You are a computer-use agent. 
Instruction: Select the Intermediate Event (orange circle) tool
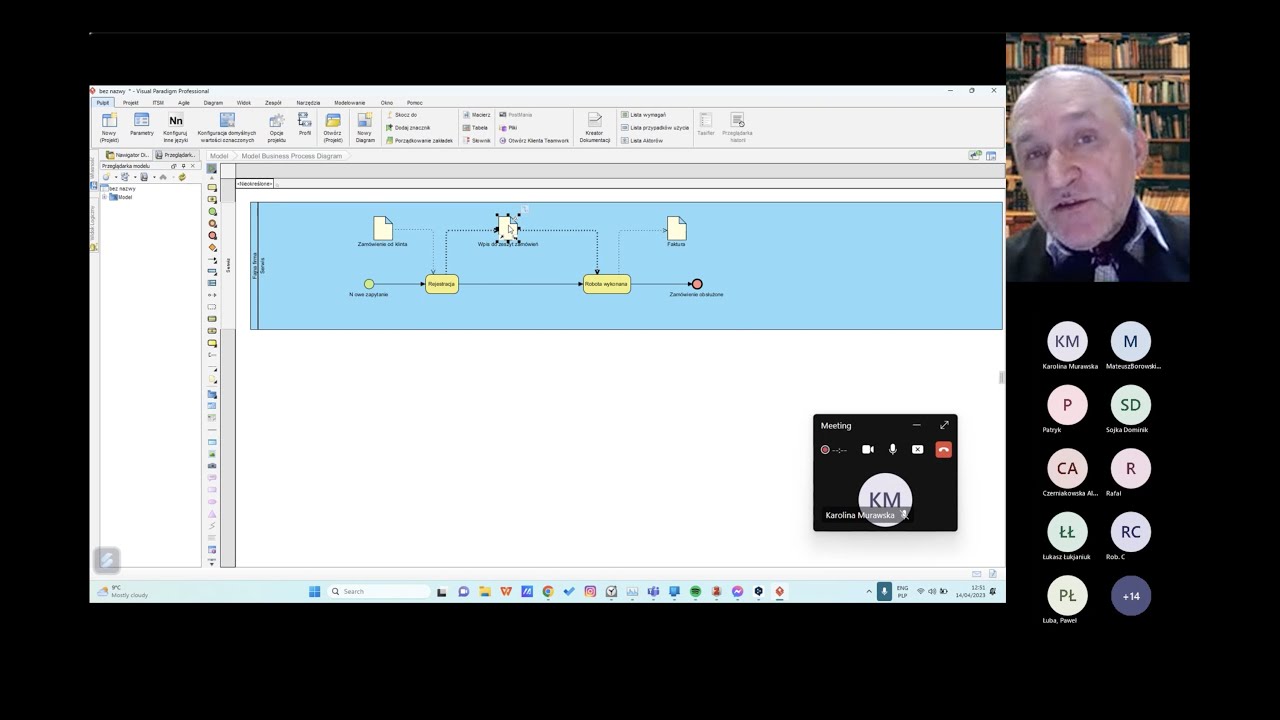point(212,224)
